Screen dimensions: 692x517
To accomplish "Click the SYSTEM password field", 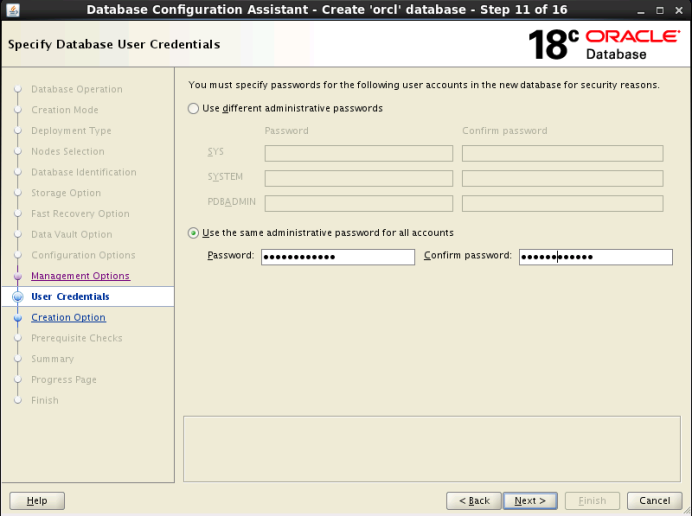I will (359, 179).
